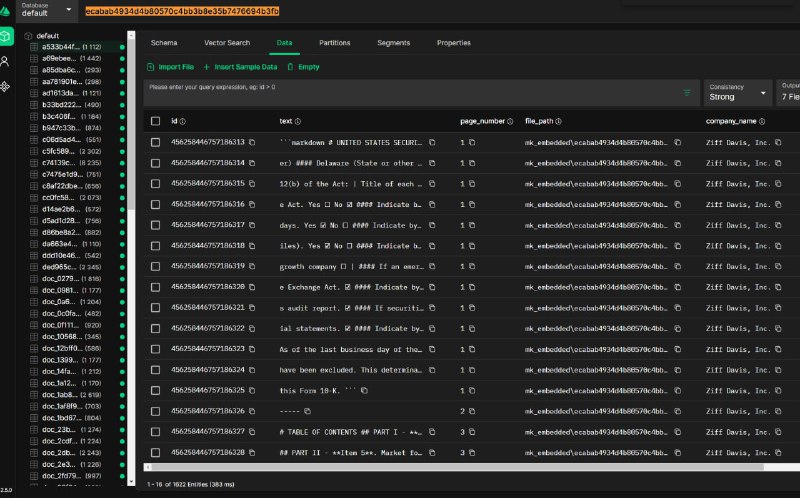Select all rows header checkbox
800x498 pixels.
156,121
